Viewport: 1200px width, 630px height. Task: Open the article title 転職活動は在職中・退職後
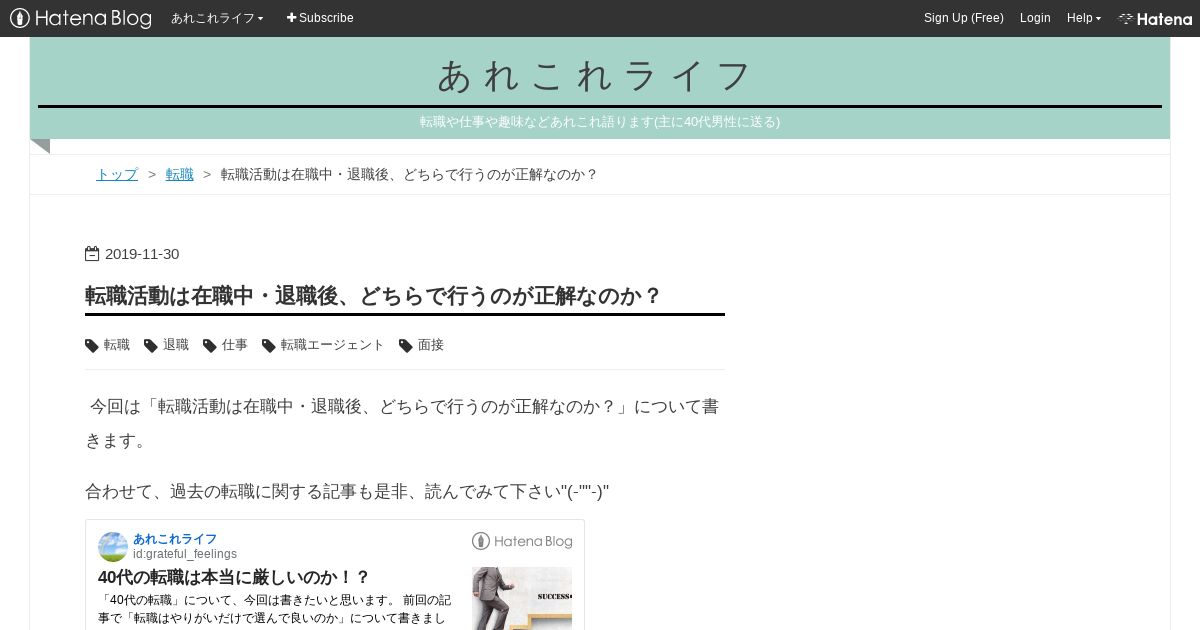(x=373, y=296)
